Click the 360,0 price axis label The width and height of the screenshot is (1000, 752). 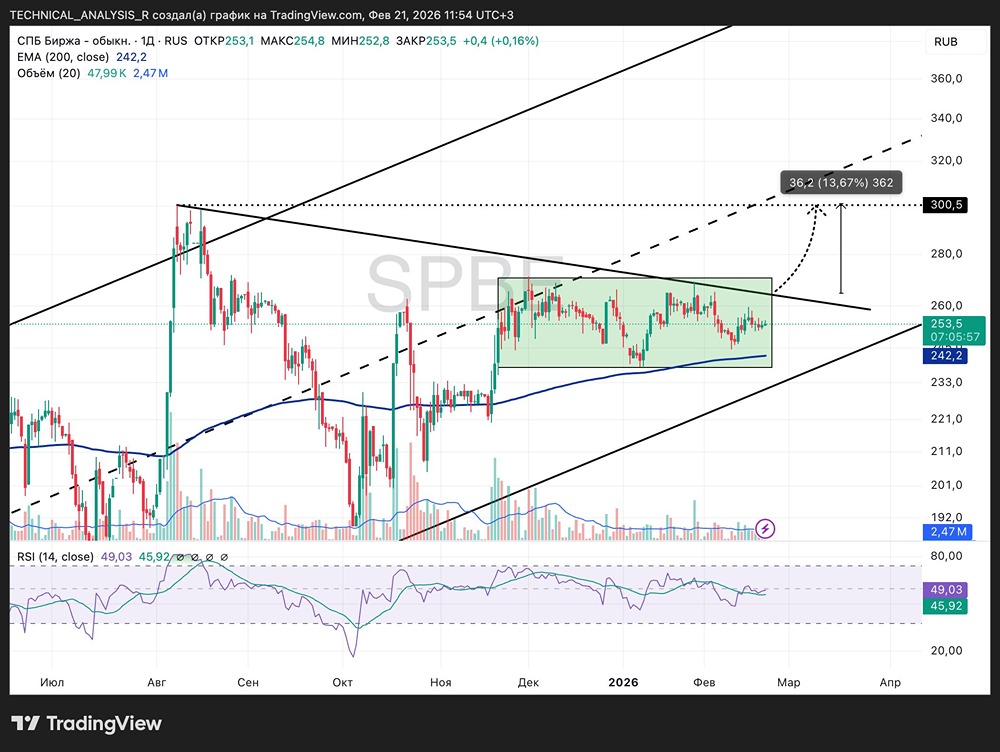pos(946,78)
